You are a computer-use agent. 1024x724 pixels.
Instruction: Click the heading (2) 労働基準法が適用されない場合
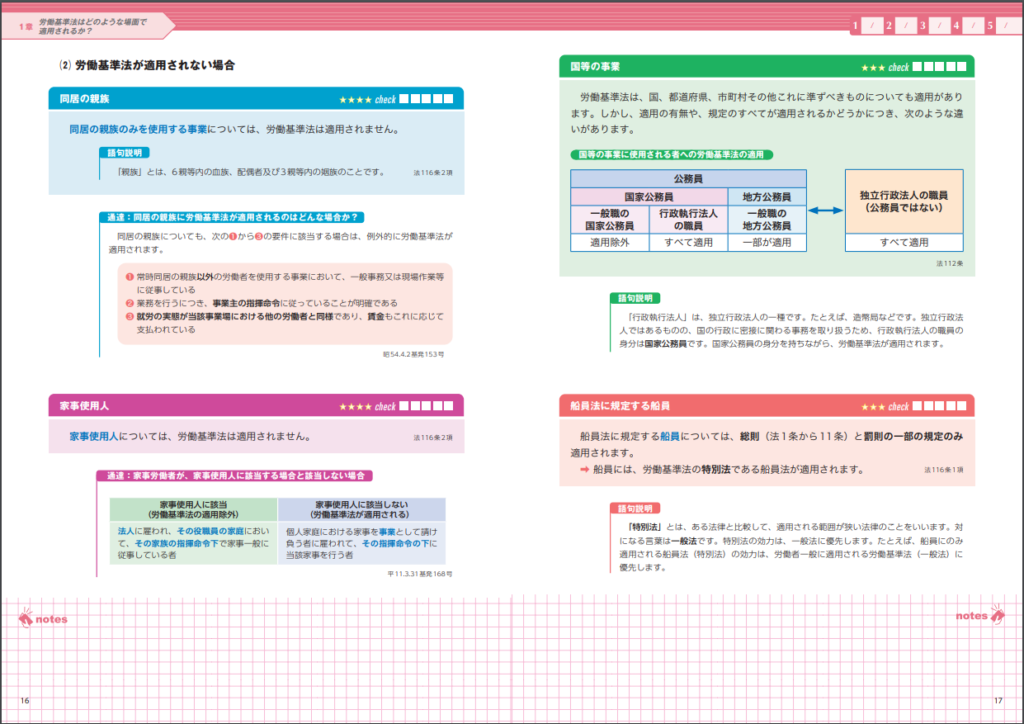click(147, 65)
